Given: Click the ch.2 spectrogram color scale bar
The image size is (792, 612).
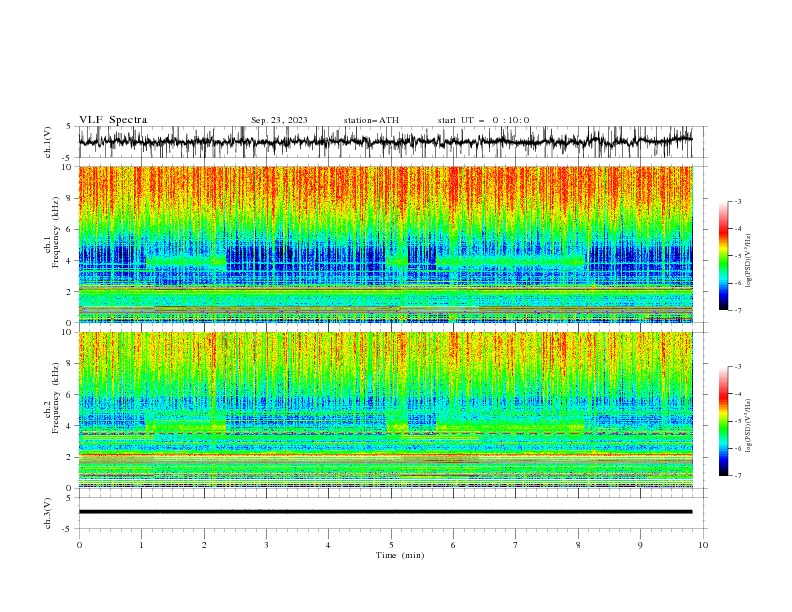Looking at the screenshot, I should (723, 421).
